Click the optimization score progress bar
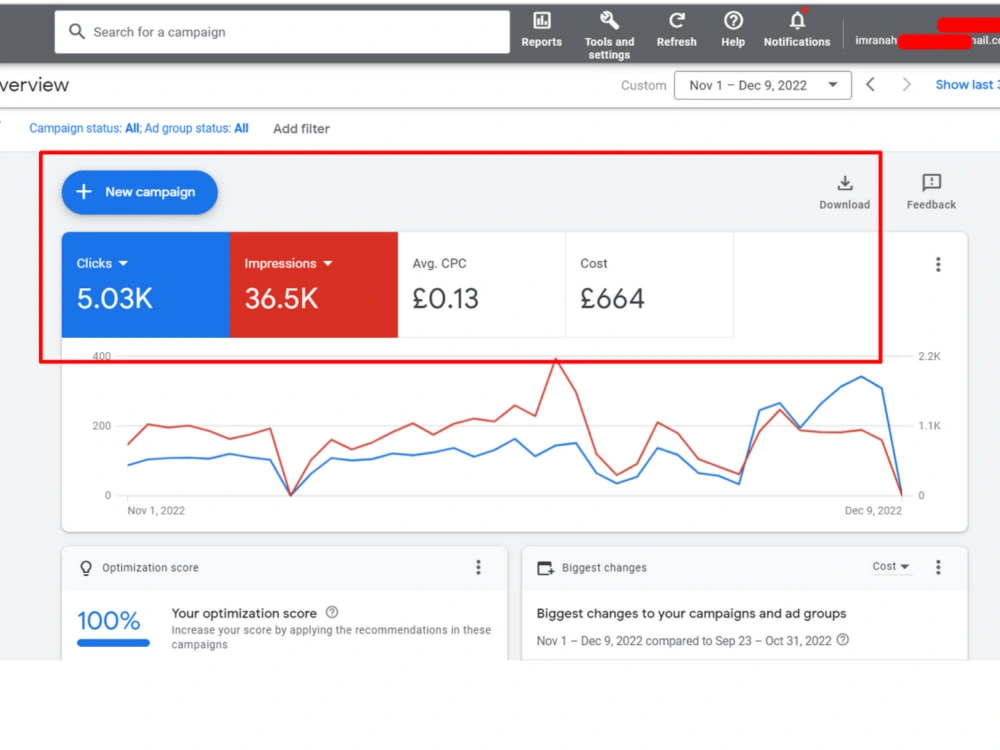This screenshot has width=1000, height=750. (x=114, y=643)
